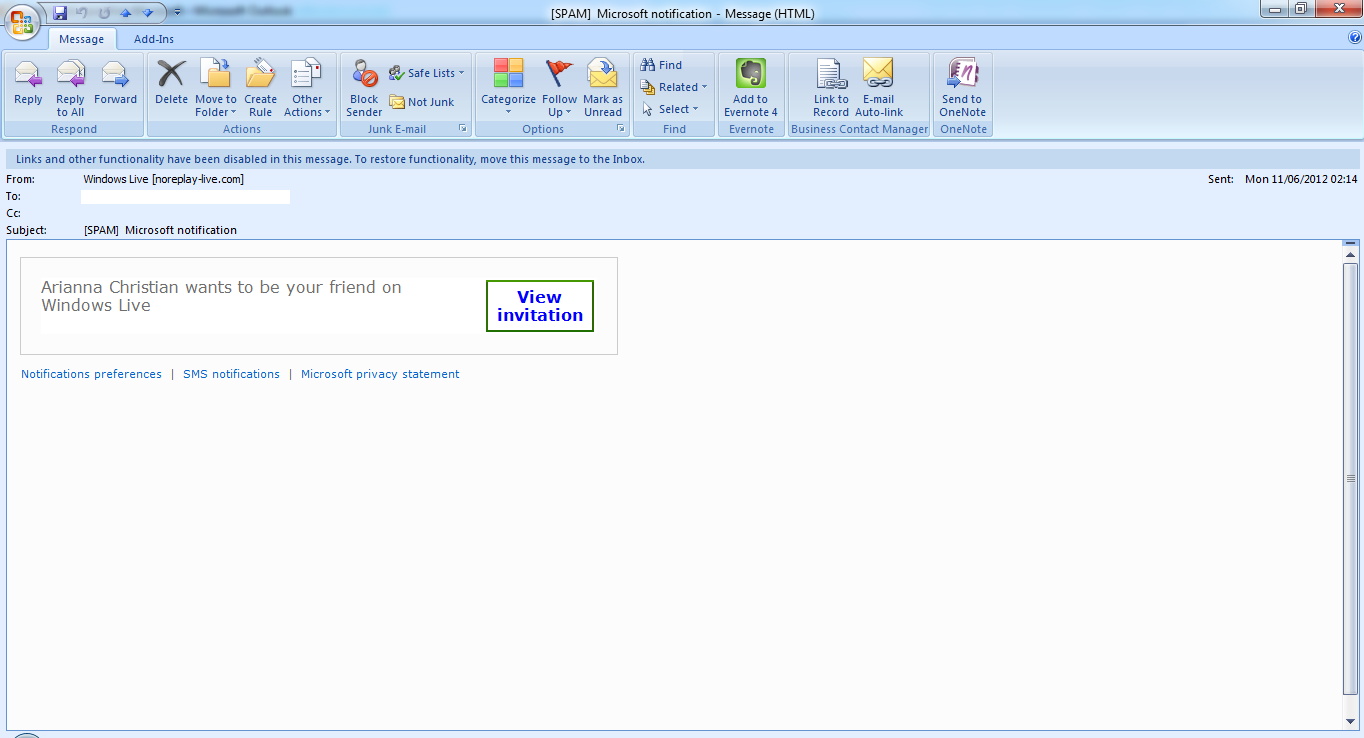The height and width of the screenshot is (738, 1364).
Task: Click the Redo icon in quick access toolbar
Action: pyautogui.click(x=104, y=13)
